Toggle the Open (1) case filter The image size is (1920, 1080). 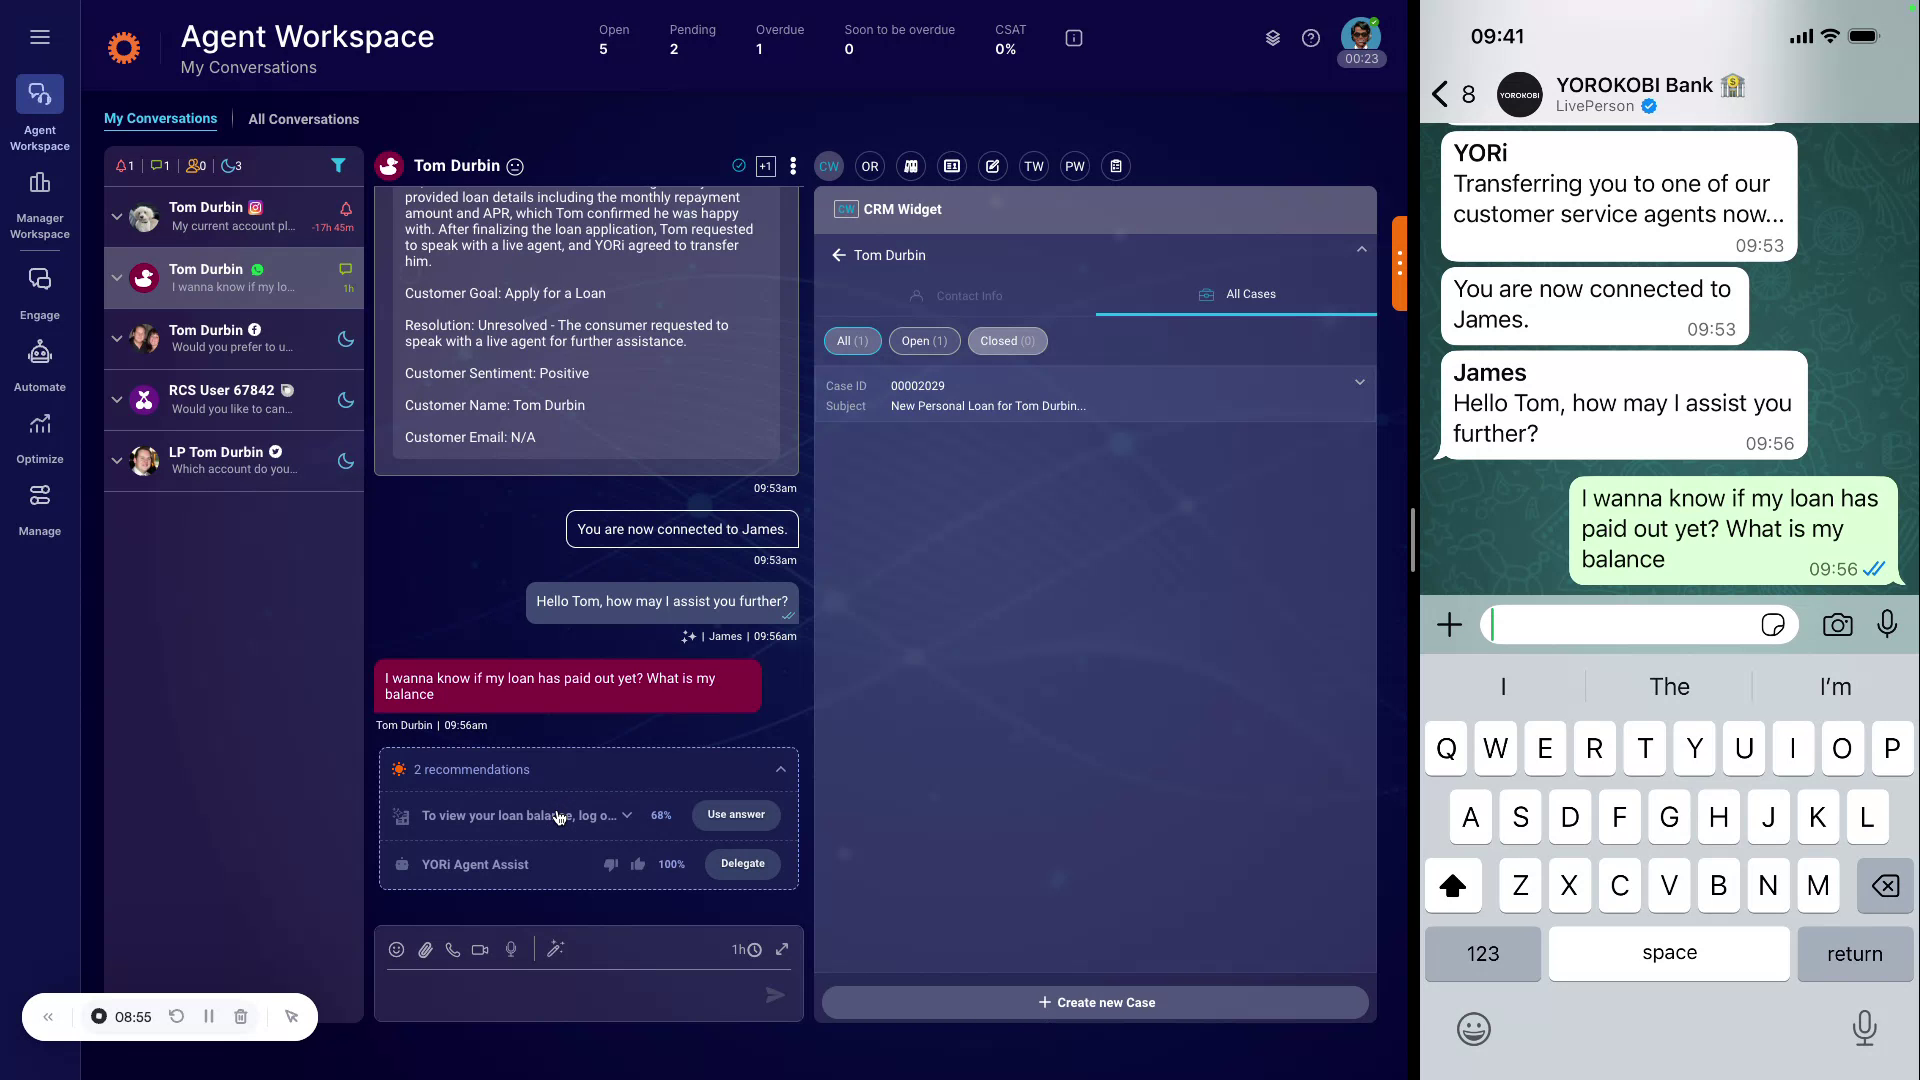click(x=923, y=341)
